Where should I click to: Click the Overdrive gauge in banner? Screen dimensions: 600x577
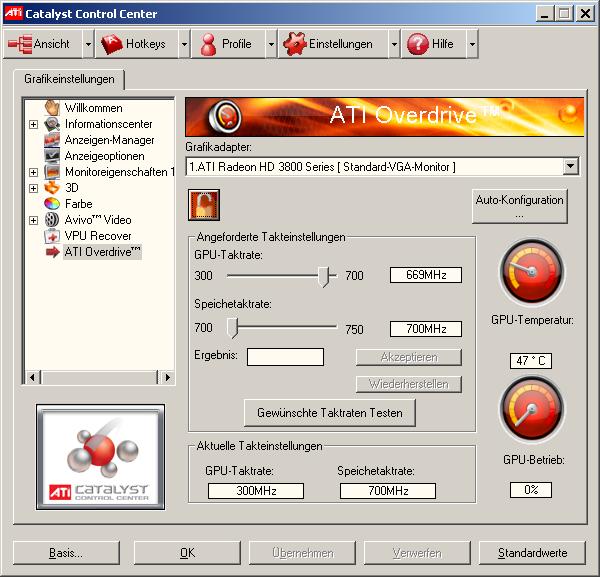(225, 116)
